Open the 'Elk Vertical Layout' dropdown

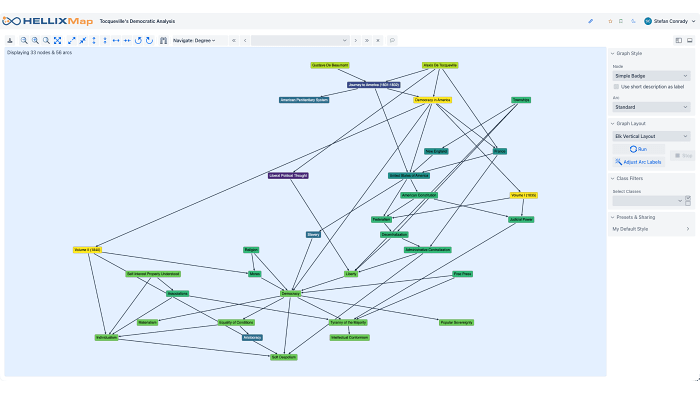[x=651, y=136]
